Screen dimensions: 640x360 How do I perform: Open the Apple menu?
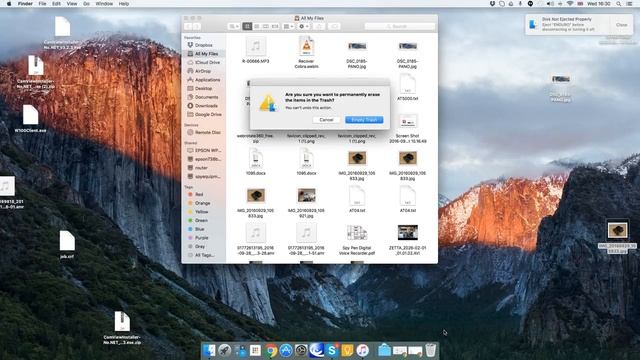click(9, 4)
